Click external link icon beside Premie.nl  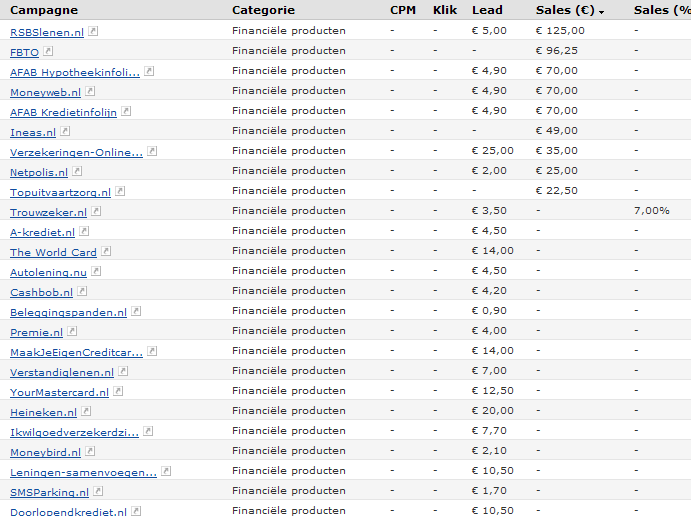click(x=72, y=331)
